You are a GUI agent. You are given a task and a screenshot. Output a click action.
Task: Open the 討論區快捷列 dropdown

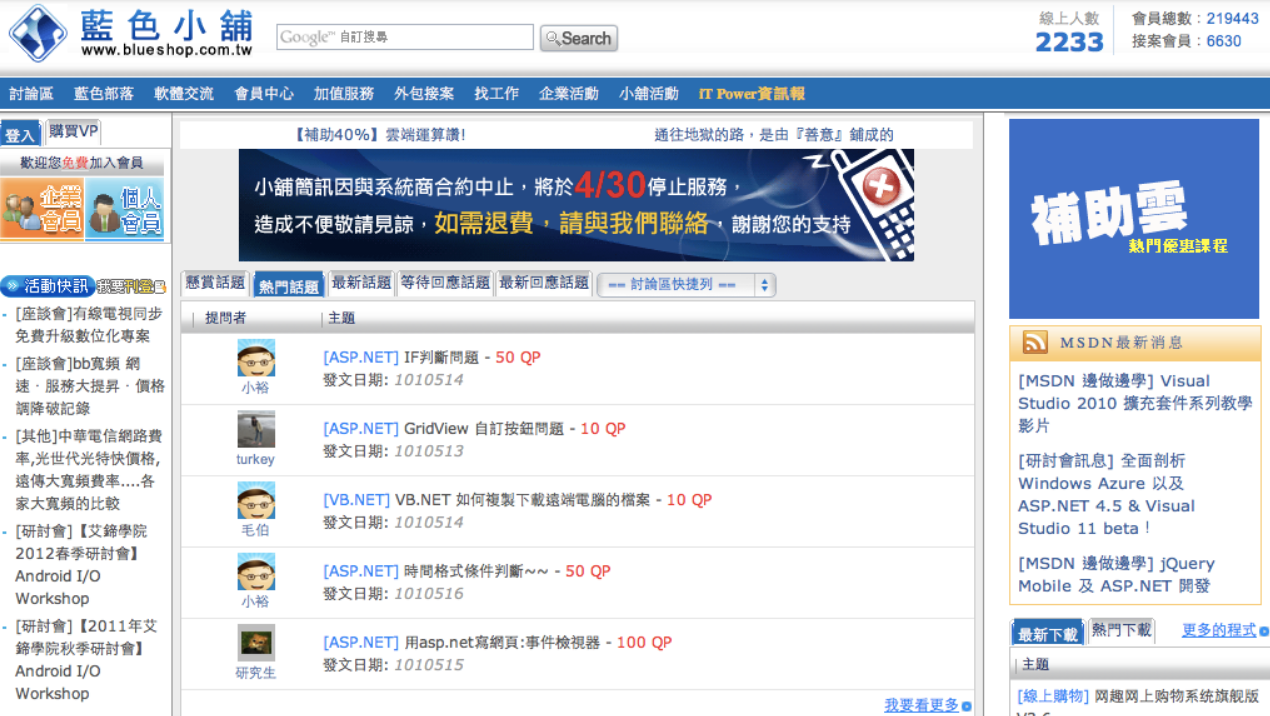tap(686, 285)
